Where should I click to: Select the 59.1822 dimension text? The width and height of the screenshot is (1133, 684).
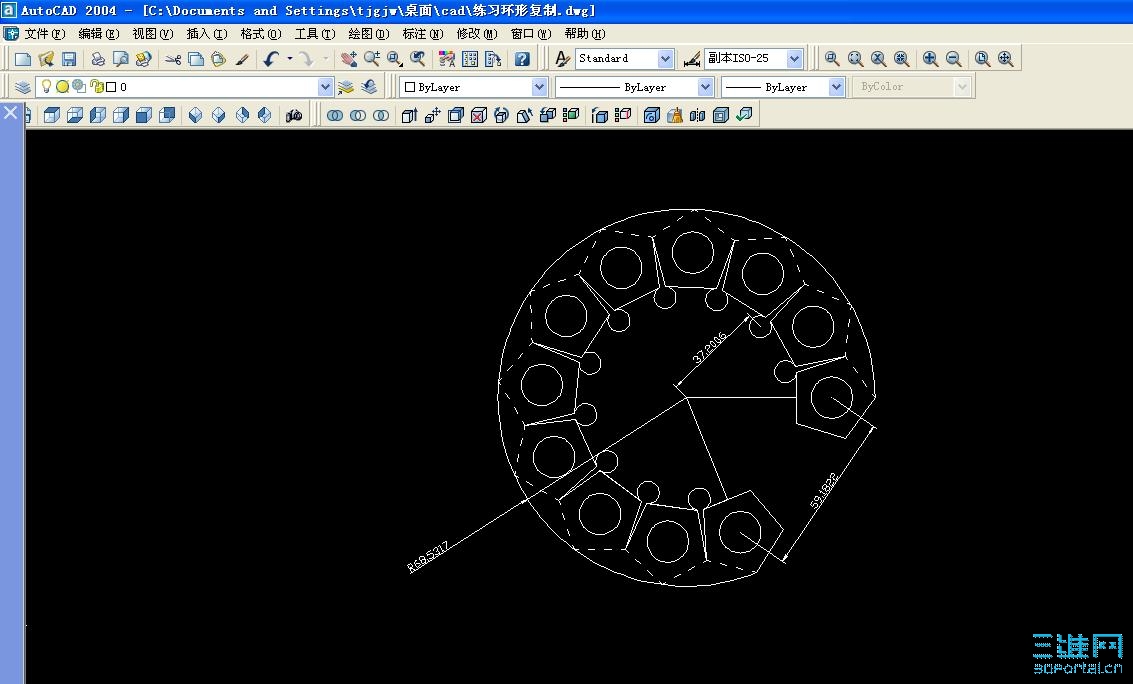coord(824,491)
